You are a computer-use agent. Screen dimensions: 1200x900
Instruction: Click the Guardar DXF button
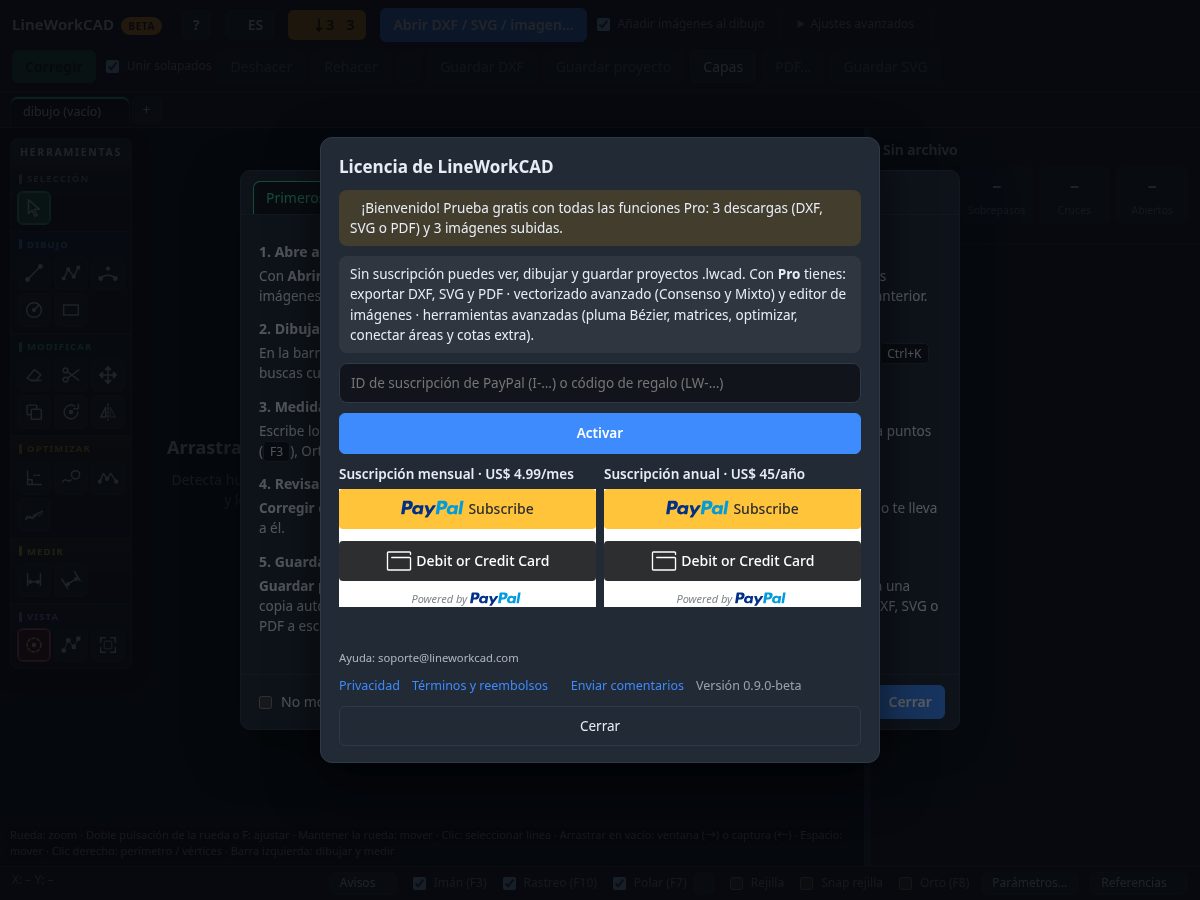point(482,67)
